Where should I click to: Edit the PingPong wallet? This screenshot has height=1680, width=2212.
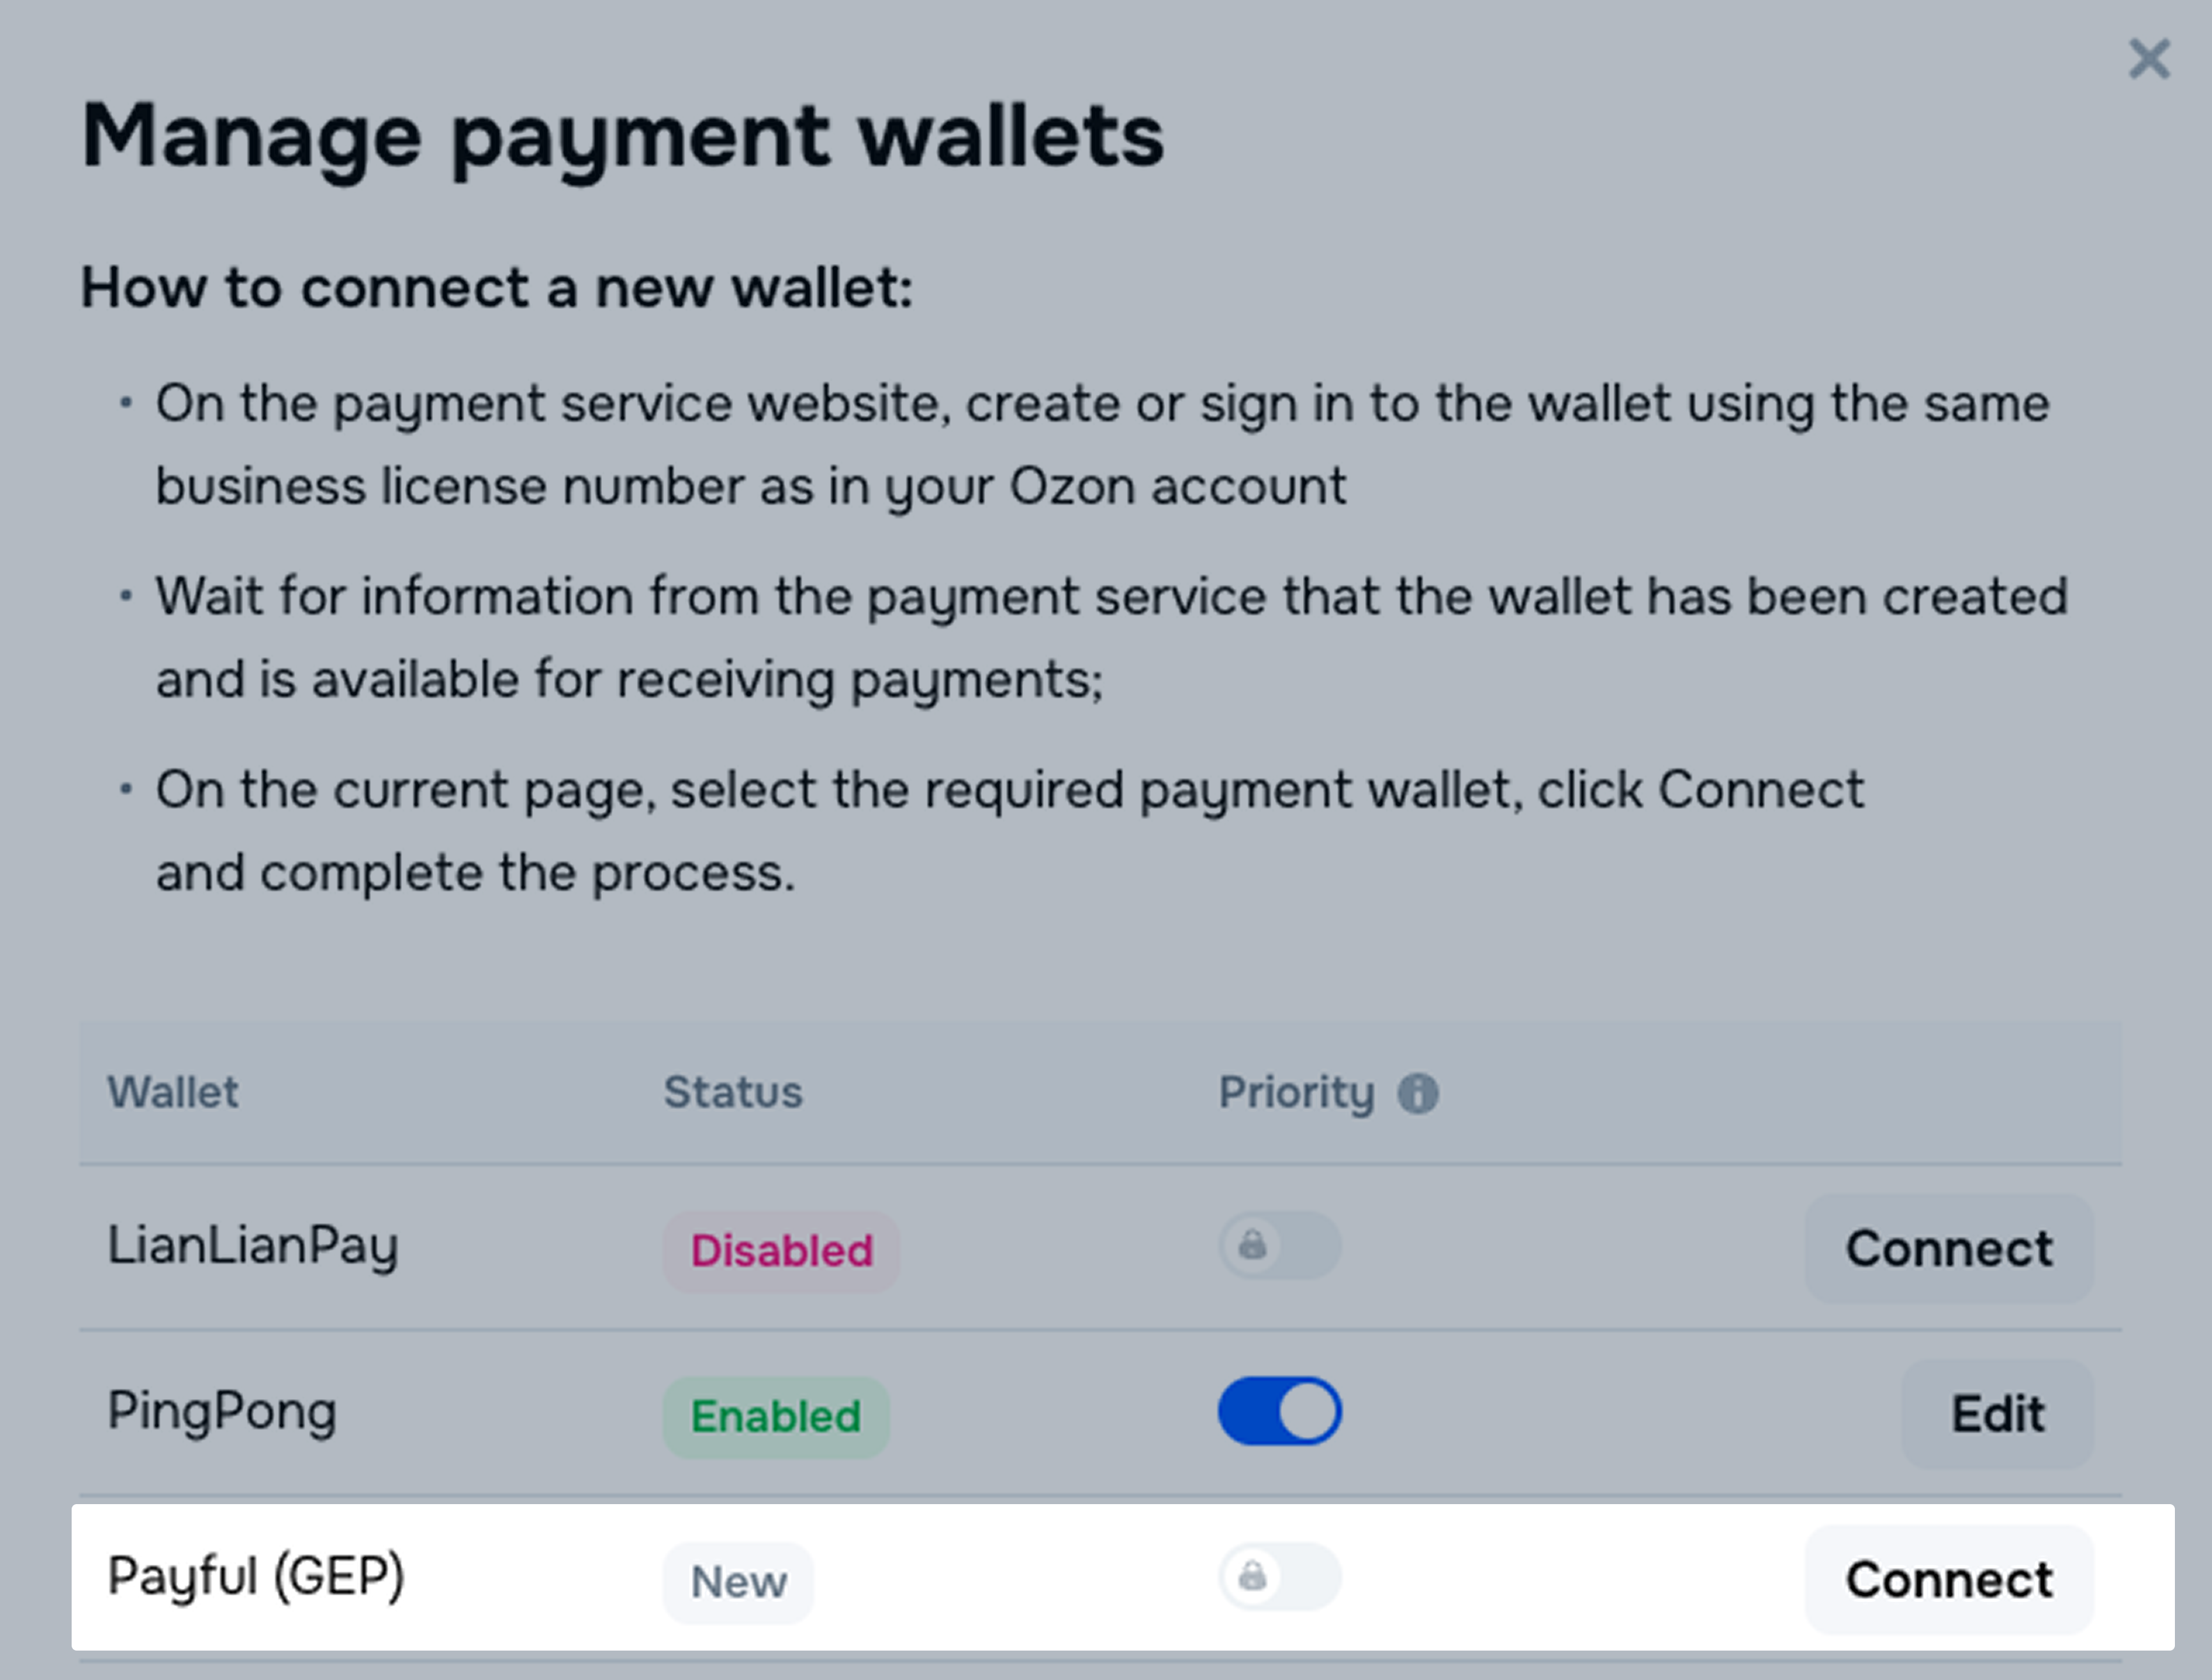(x=1996, y=1413)
